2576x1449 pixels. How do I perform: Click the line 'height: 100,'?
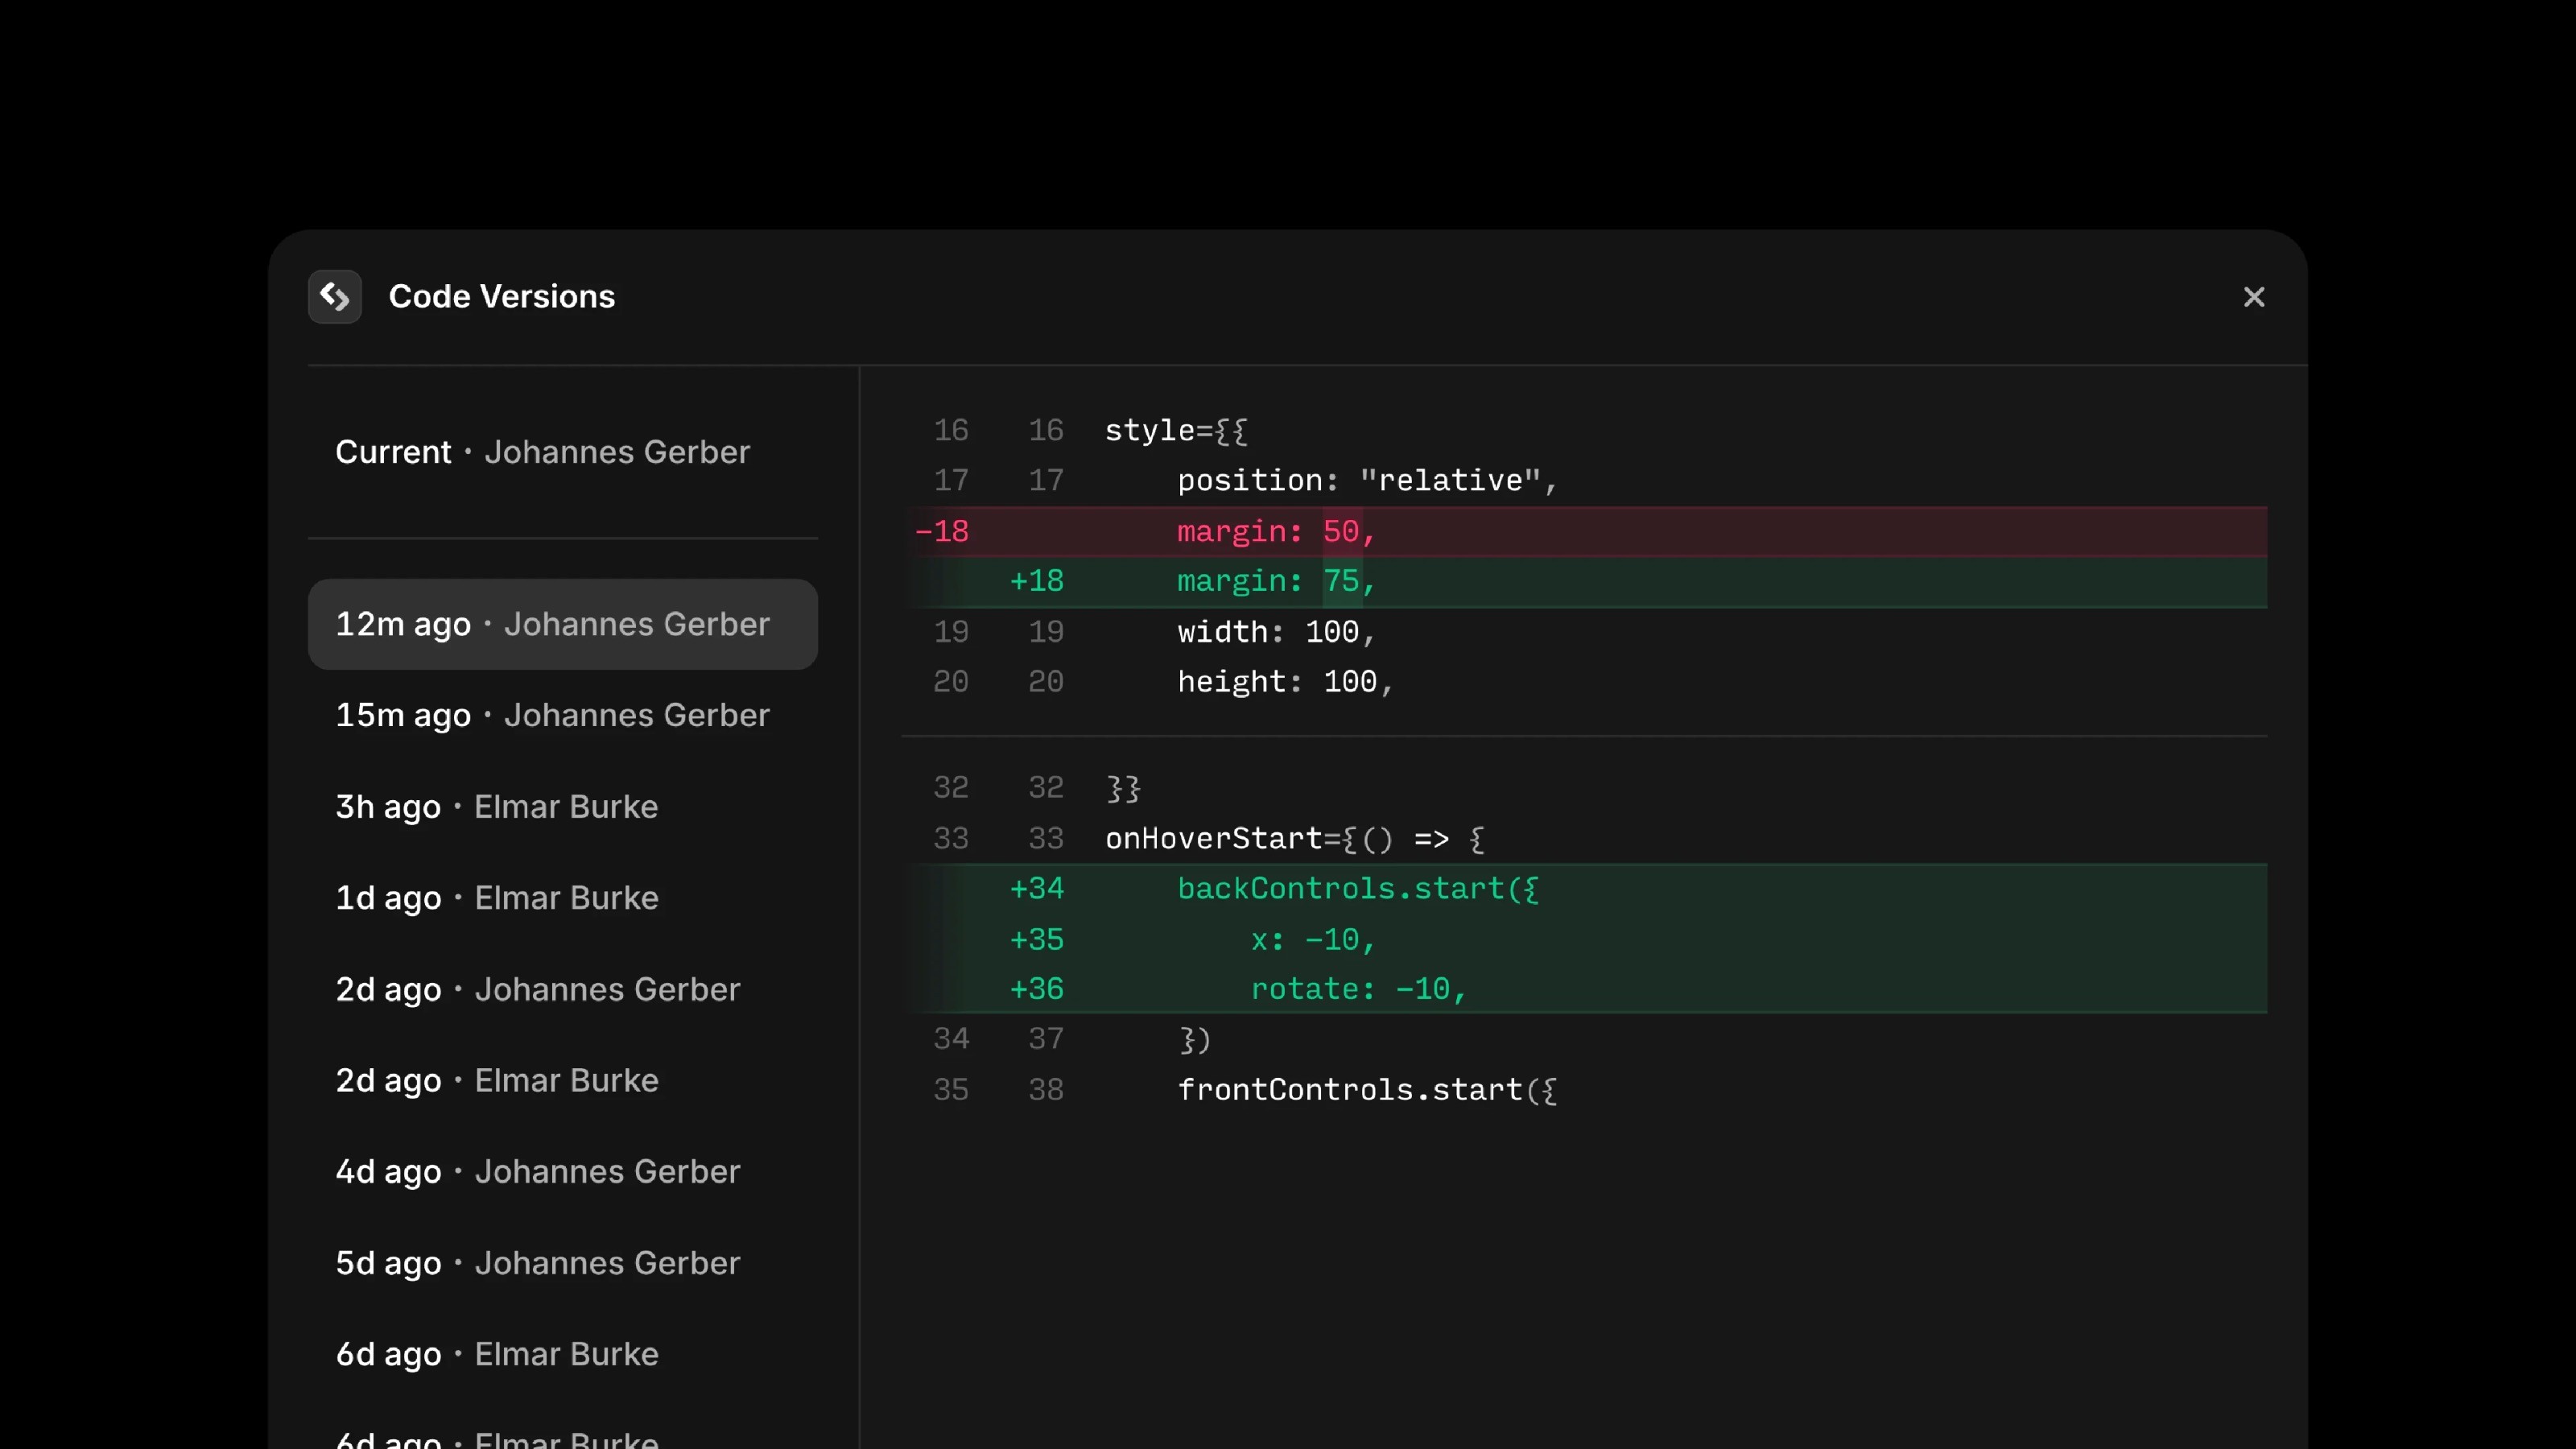click(x=1285, y=682)
